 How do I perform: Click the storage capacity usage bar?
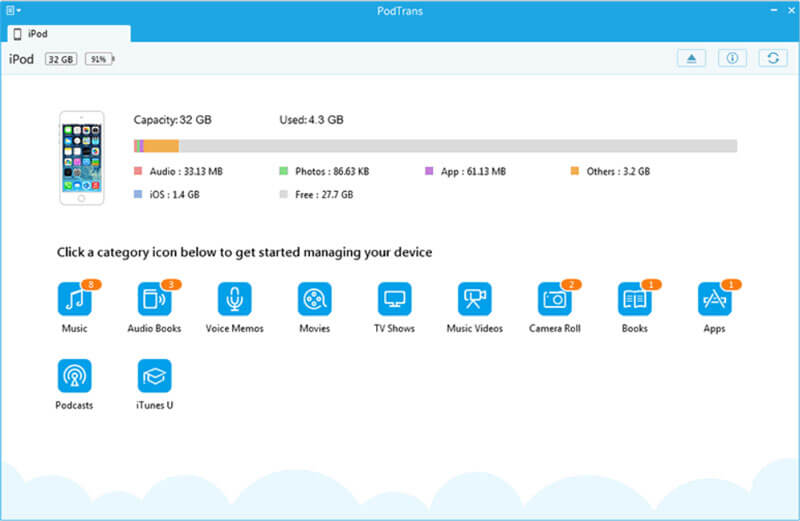pos(435,146)
